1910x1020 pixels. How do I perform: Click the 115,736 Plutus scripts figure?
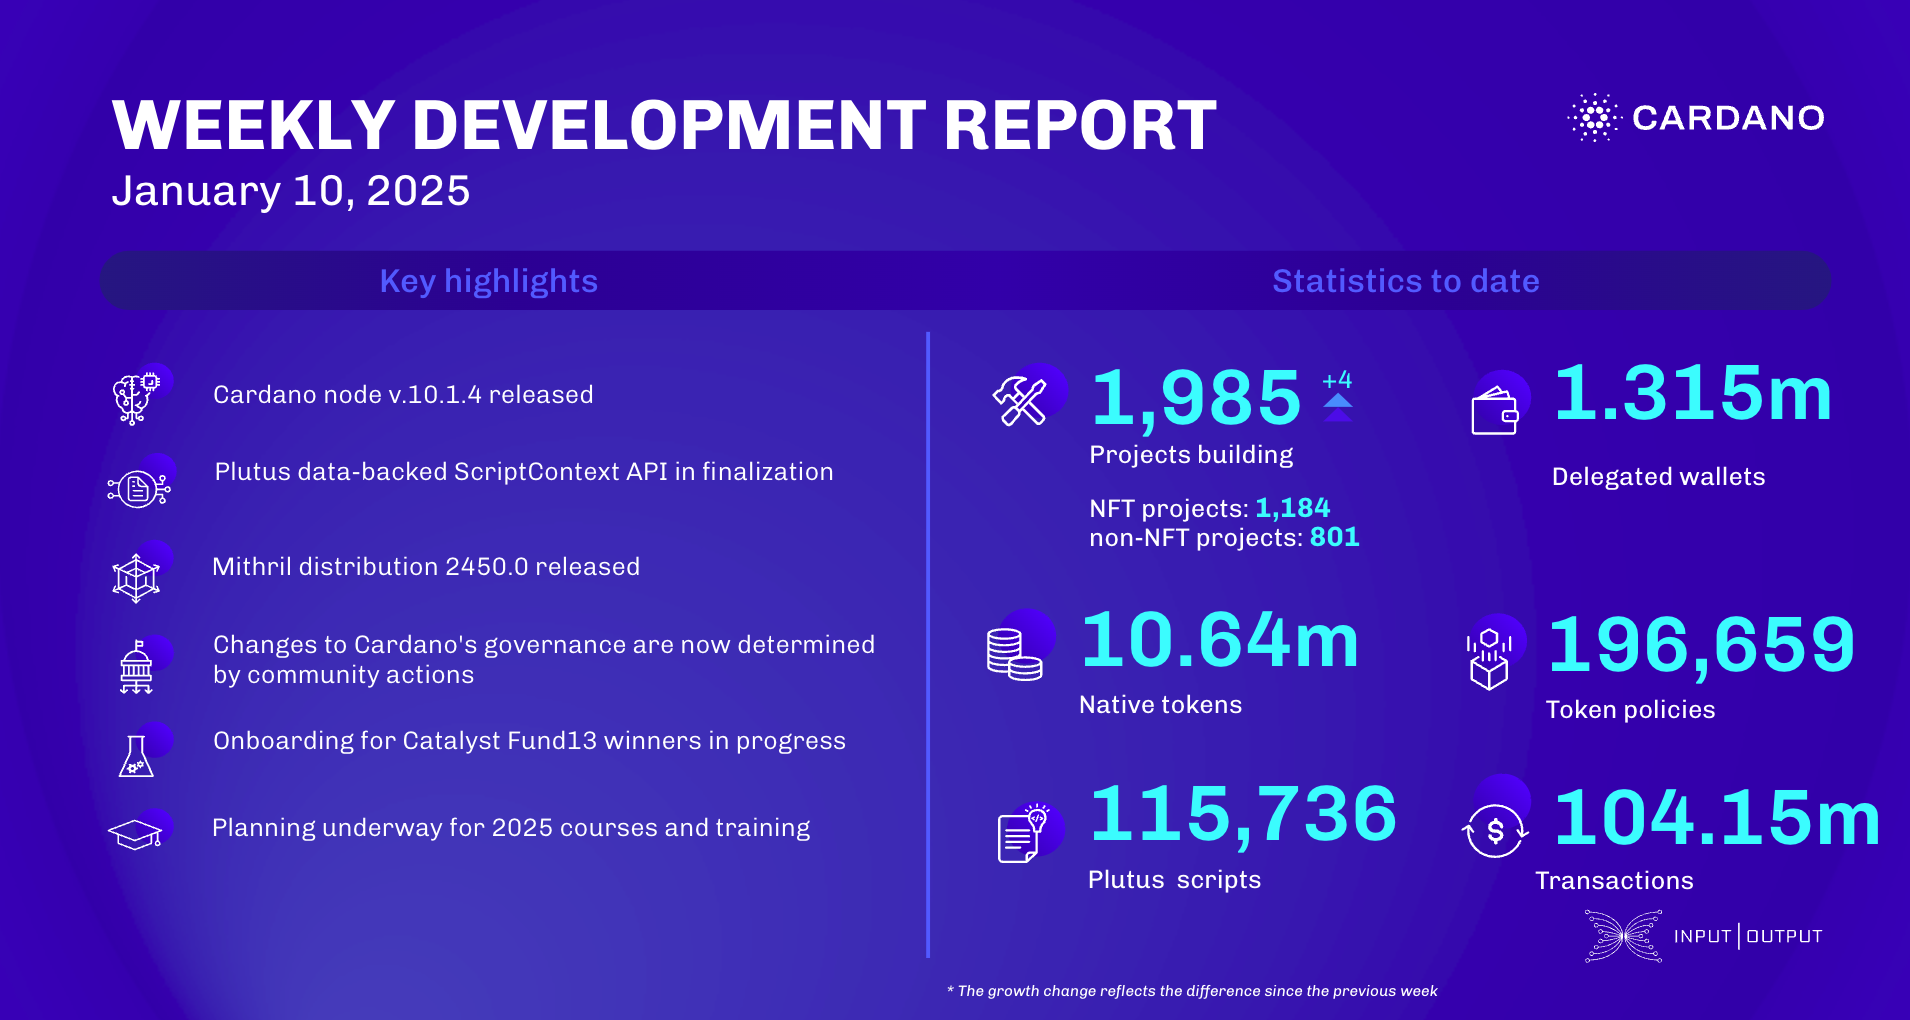[1243, 816]
